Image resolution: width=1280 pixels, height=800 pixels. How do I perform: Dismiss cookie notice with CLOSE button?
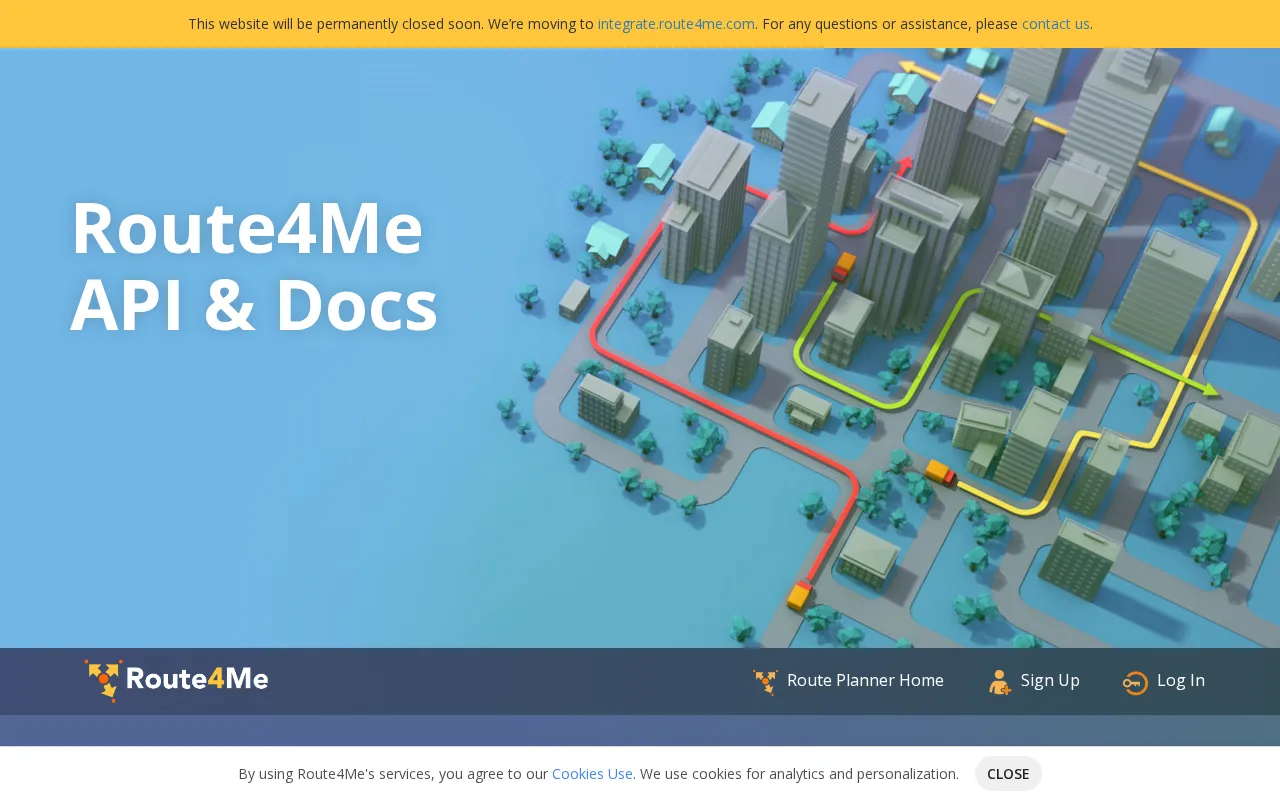click(1008, 774)
